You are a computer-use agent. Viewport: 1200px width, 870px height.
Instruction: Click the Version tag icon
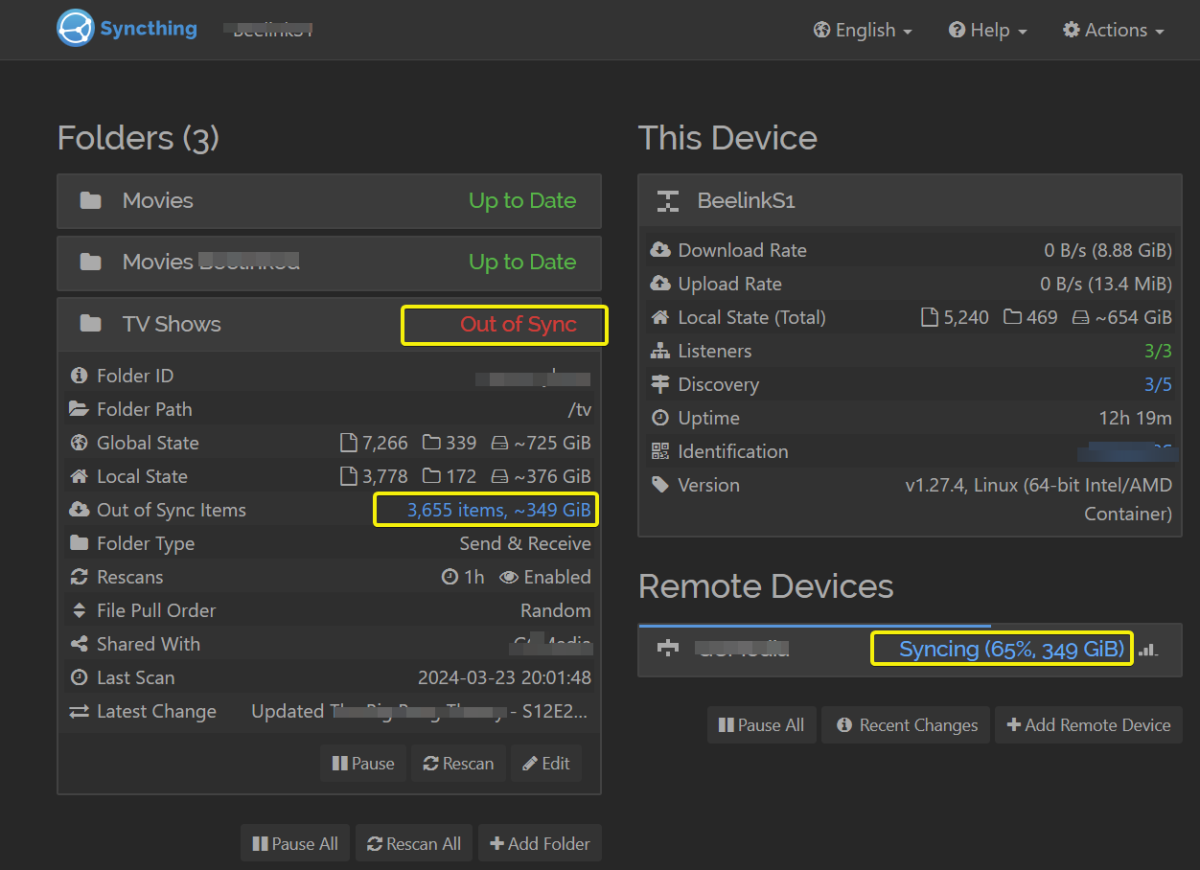[660, 485]
